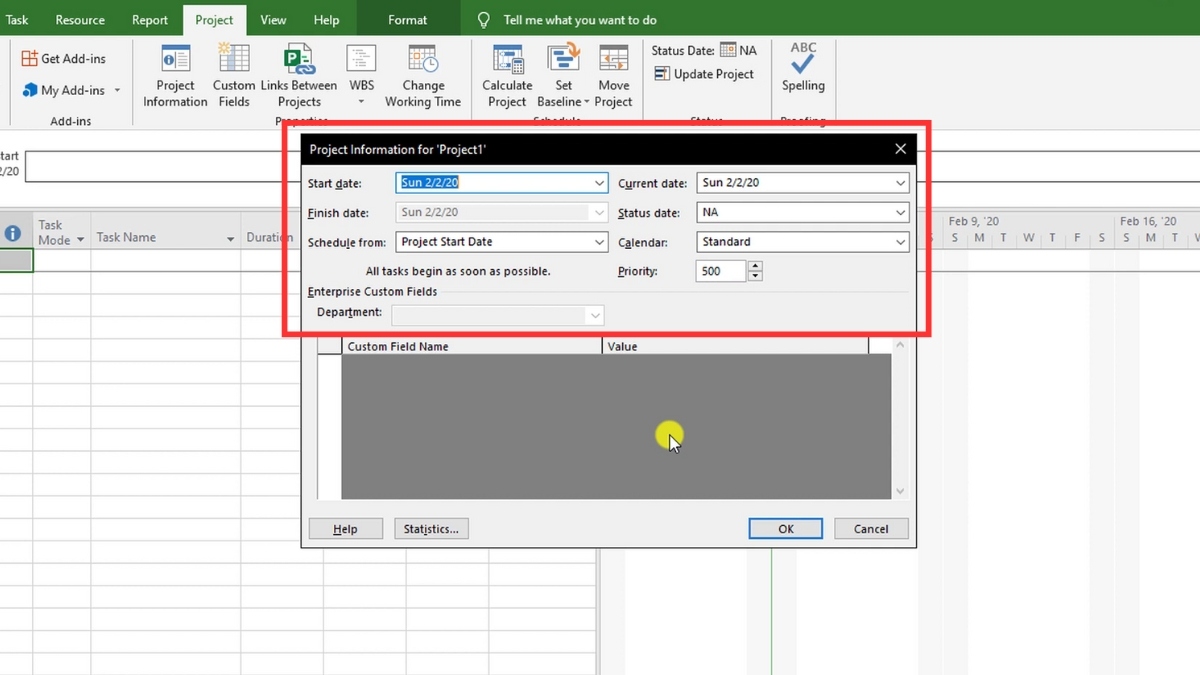The width and height of the screenshot is (1200, 675).
Task: Click the Statistics button
Action: (431, 529)
